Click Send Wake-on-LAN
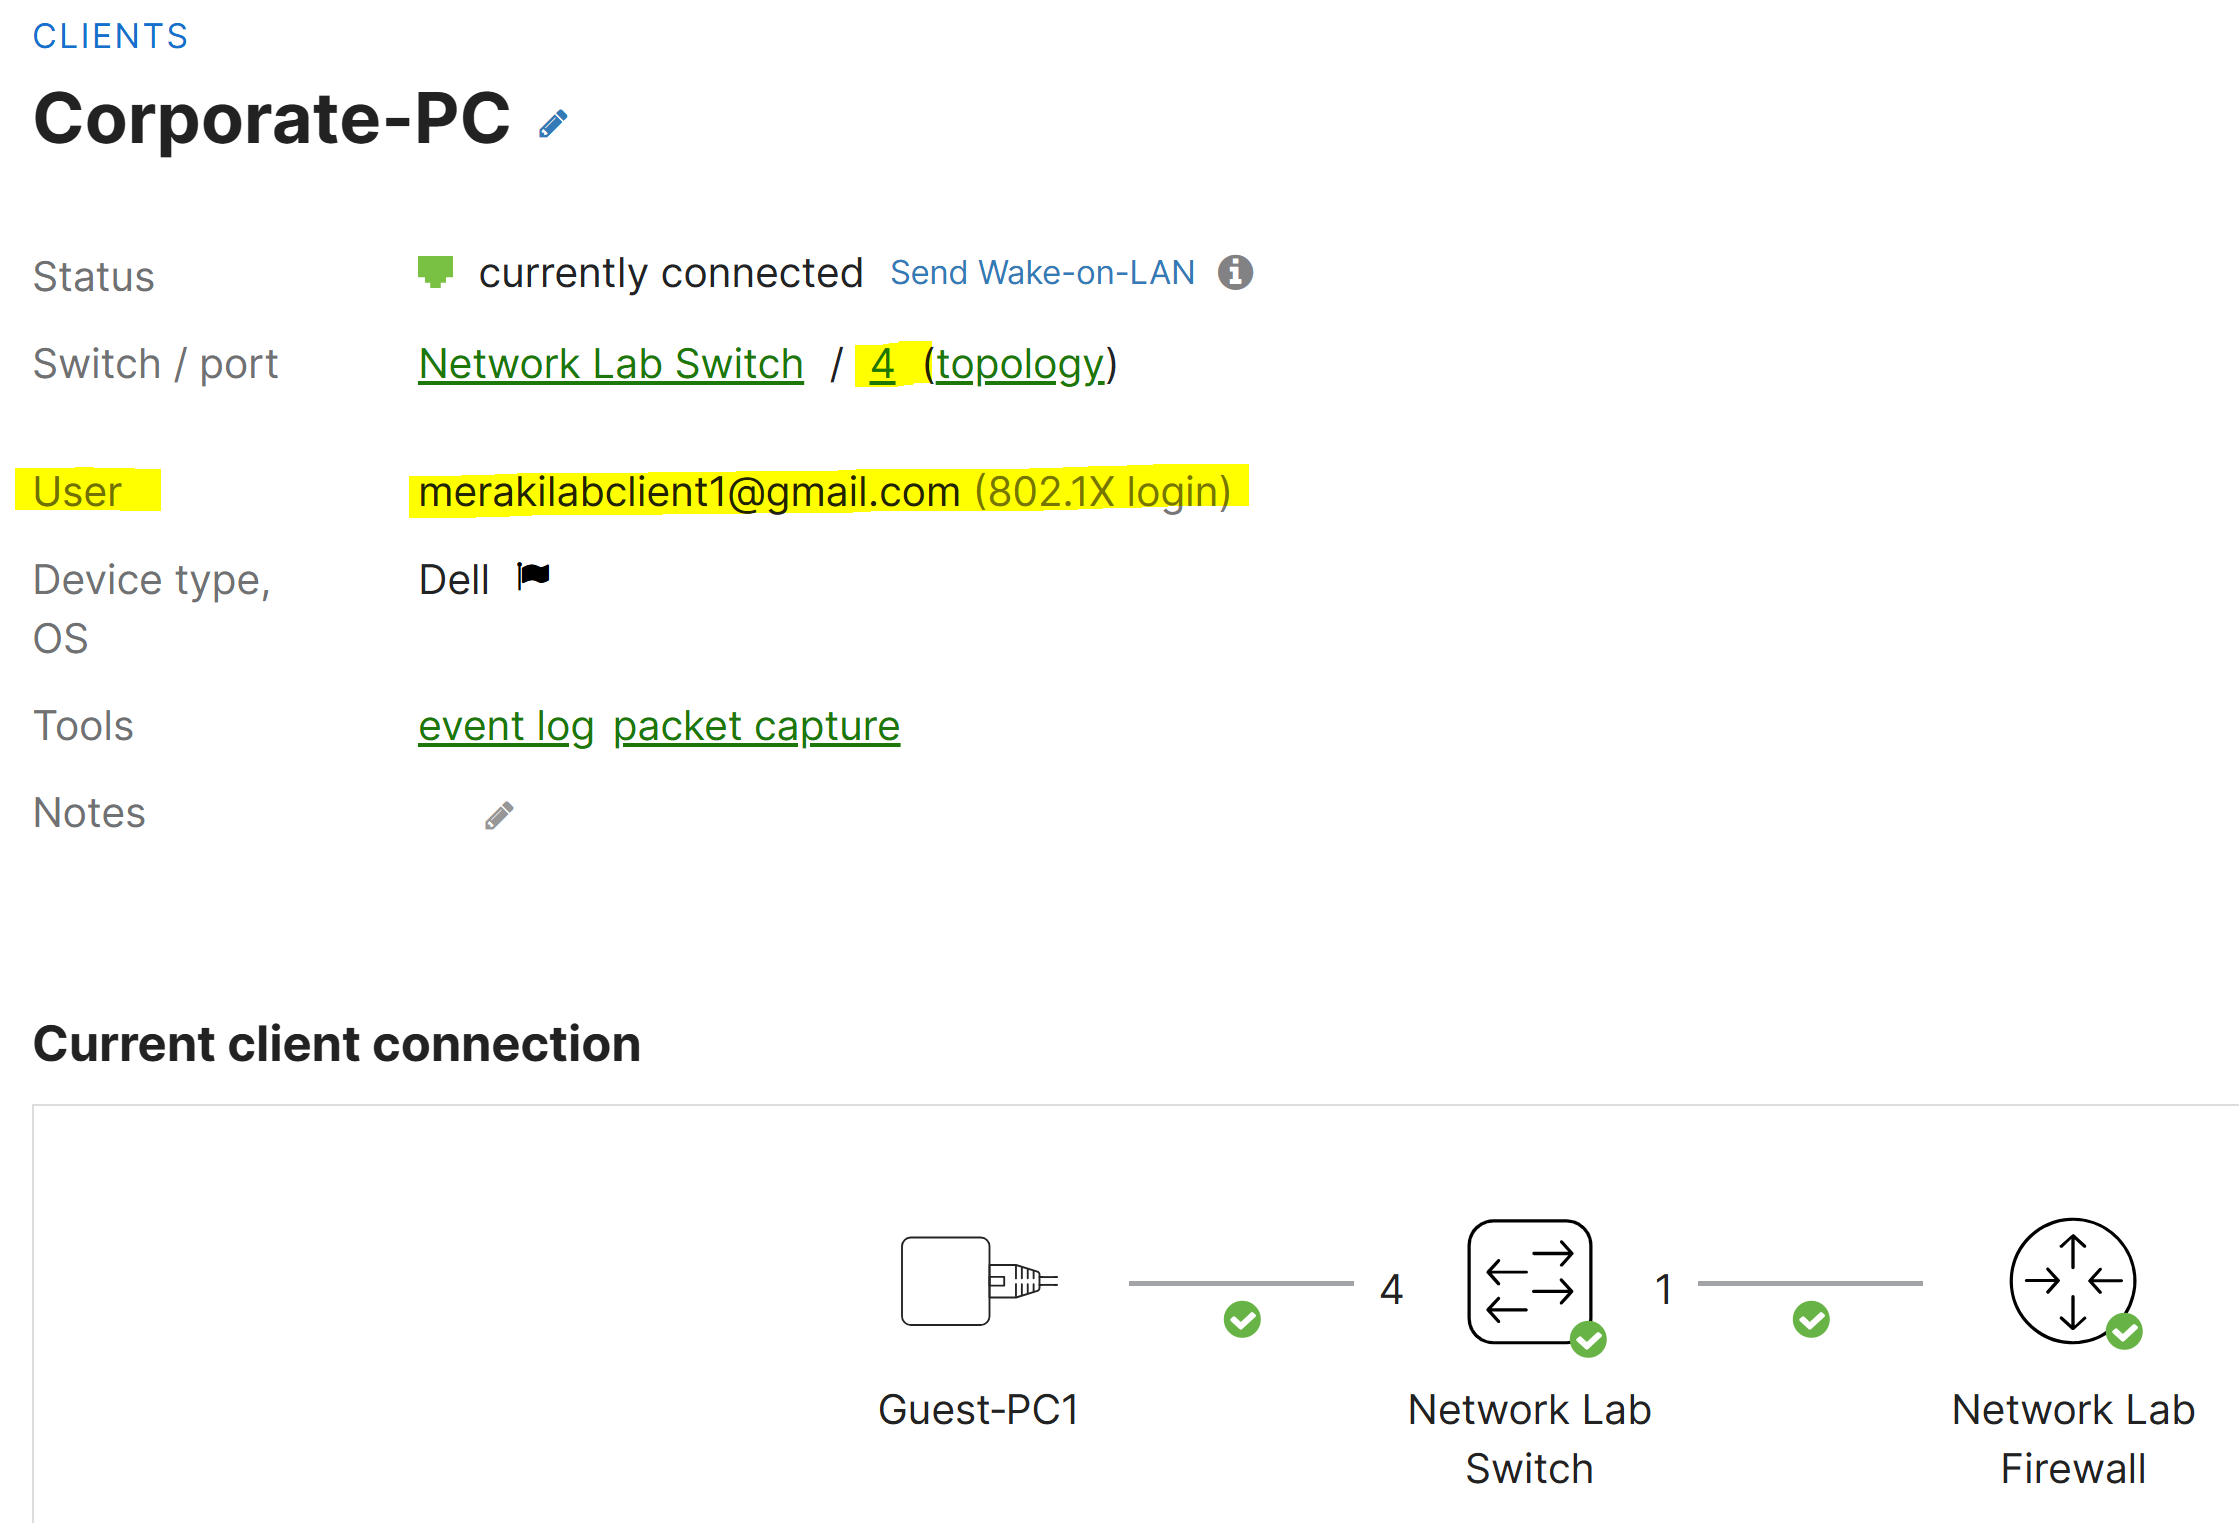 1042,272
